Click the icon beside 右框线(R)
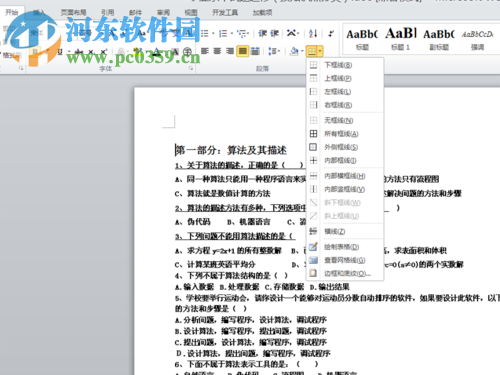Screen dimensions: 500x375 tap(313, 105)
